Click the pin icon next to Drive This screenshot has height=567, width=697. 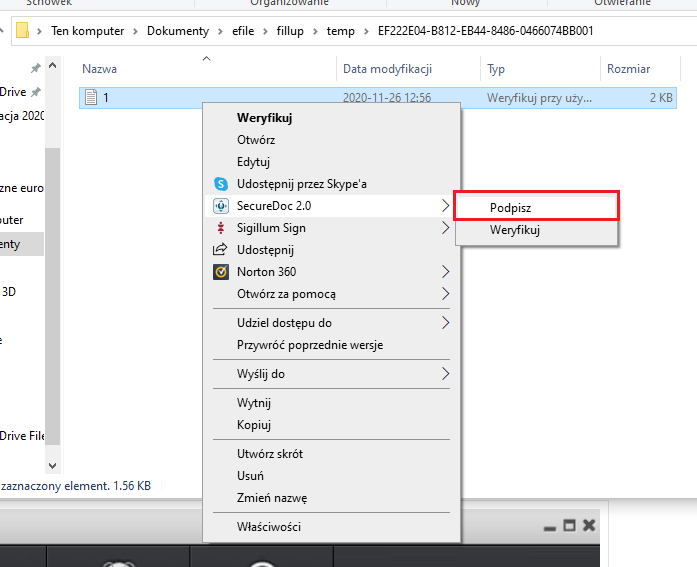36,92
